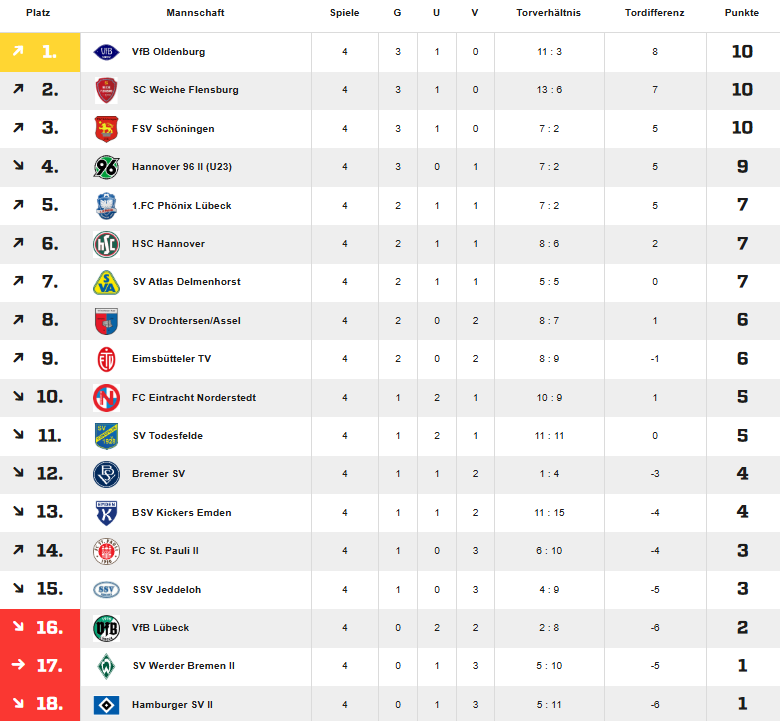Sort table by Tordifferenz column header
The width and height of the screenshot is (780, 721).
[x=655, y=12]
